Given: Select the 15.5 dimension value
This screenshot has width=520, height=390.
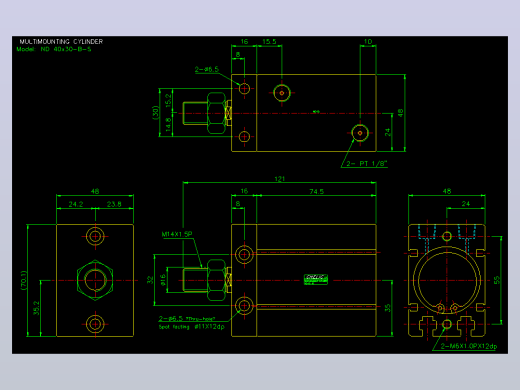Looking at the screenshot, I should [x=269, y=42].
